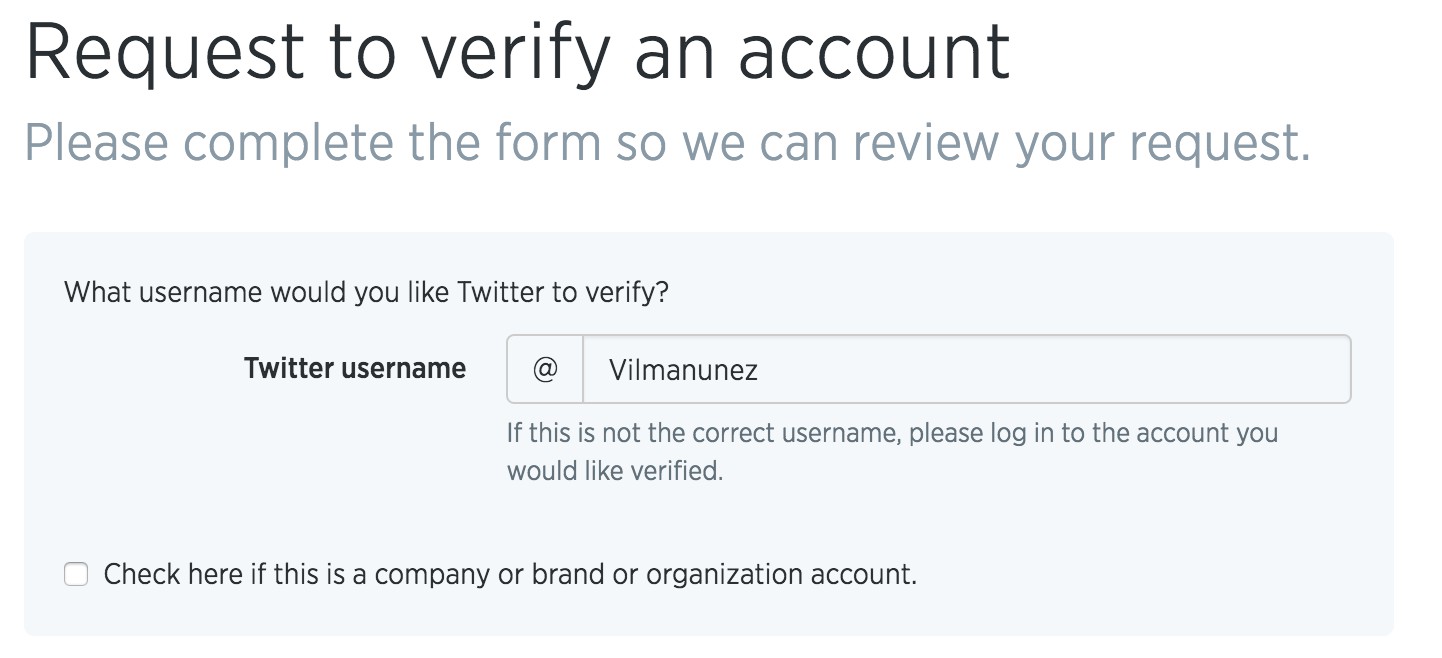The width and height of the screenshot is (1442, 658).
Task: Toggle the checkbox below the username section
Action: pos(74,574)
